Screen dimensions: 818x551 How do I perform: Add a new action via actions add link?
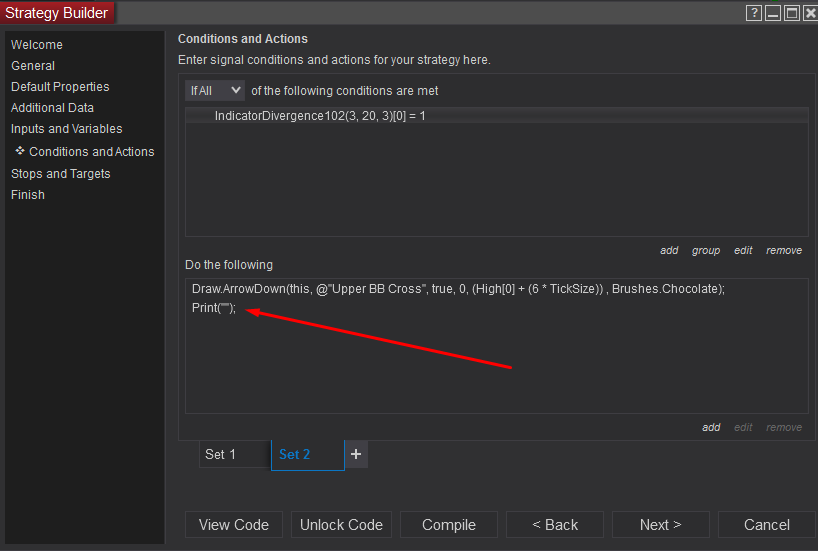coord(711,427)
